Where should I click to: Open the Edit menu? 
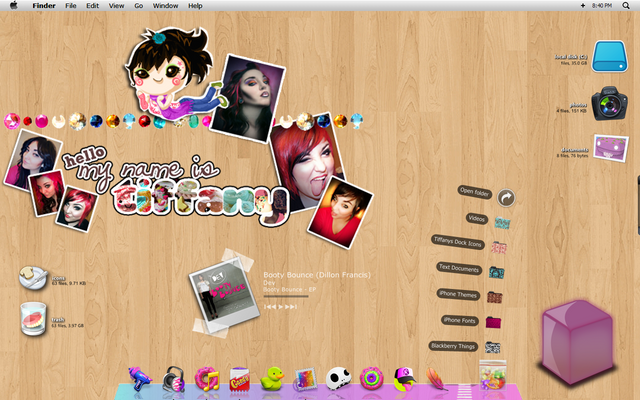(x=92, y=6)
